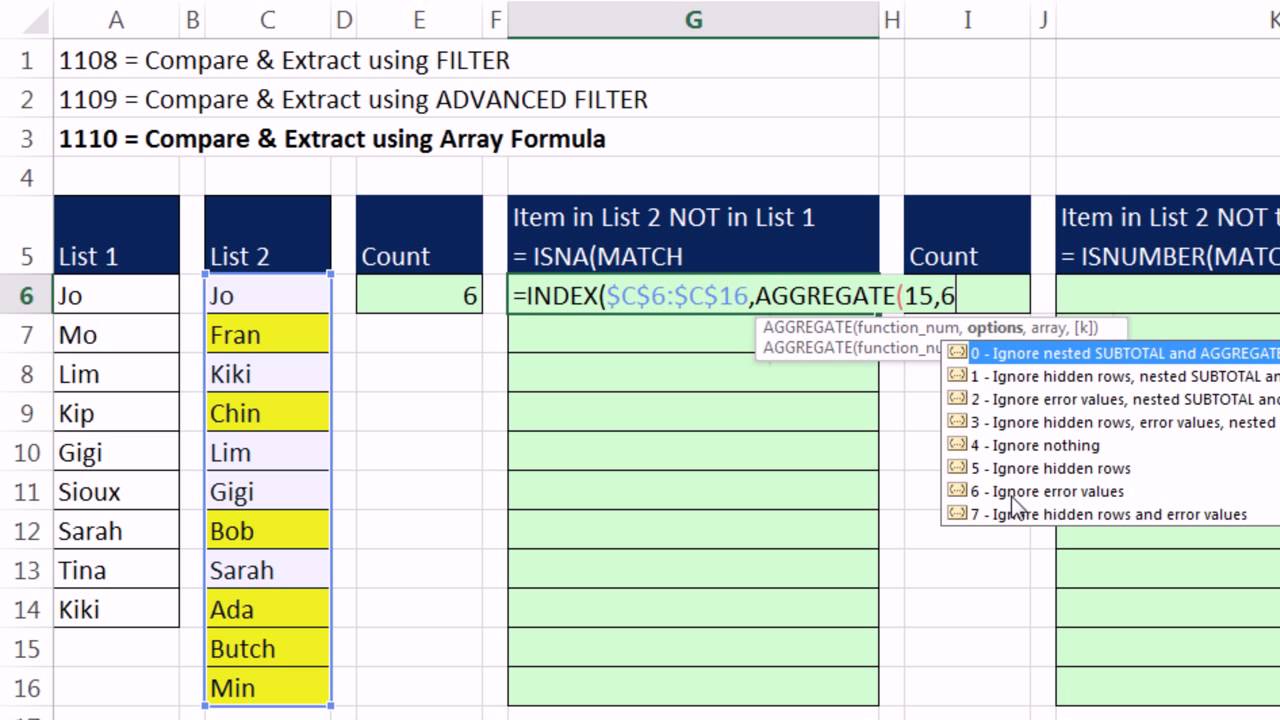The width and height of the screenshot is (1280, 720).
Task: Select column F header
Action: click(495, 19)
